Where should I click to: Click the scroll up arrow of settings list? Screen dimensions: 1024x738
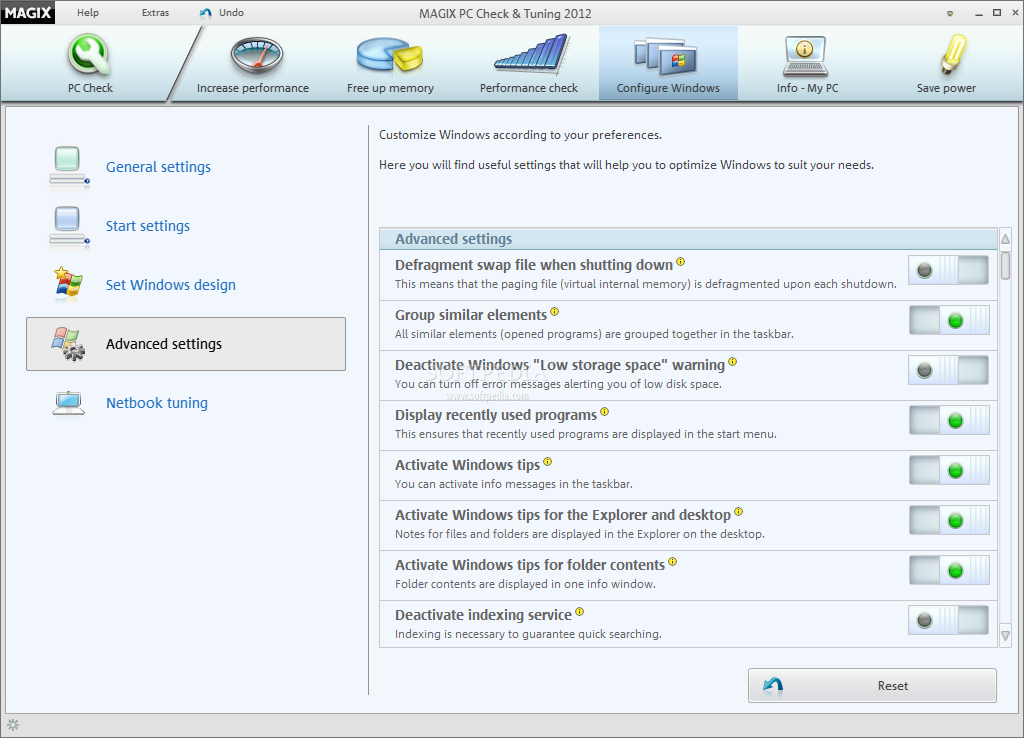click(x=1006, y=239)
